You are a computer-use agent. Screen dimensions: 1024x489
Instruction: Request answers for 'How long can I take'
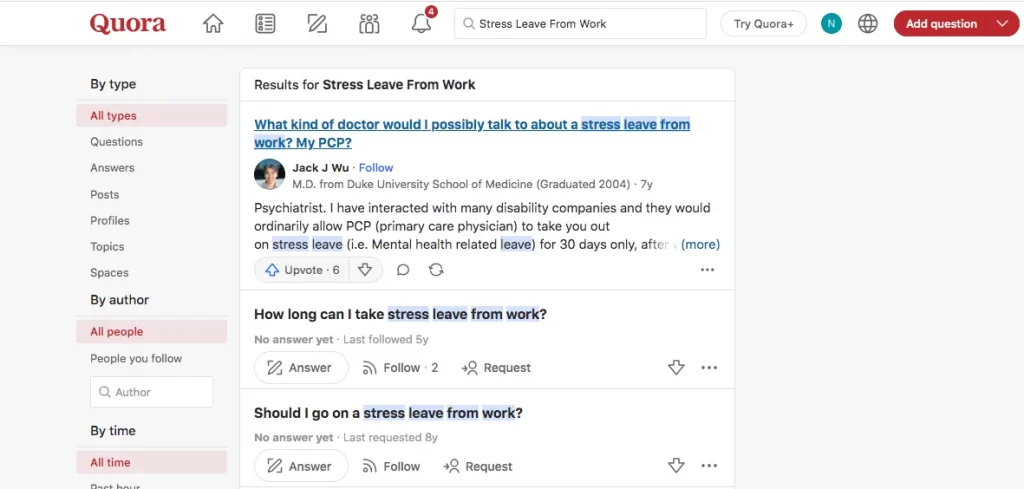496,368
